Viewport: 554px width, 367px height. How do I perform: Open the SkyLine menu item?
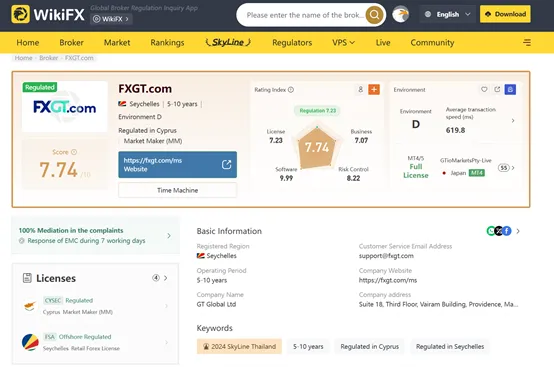click(x=228, y=42)
